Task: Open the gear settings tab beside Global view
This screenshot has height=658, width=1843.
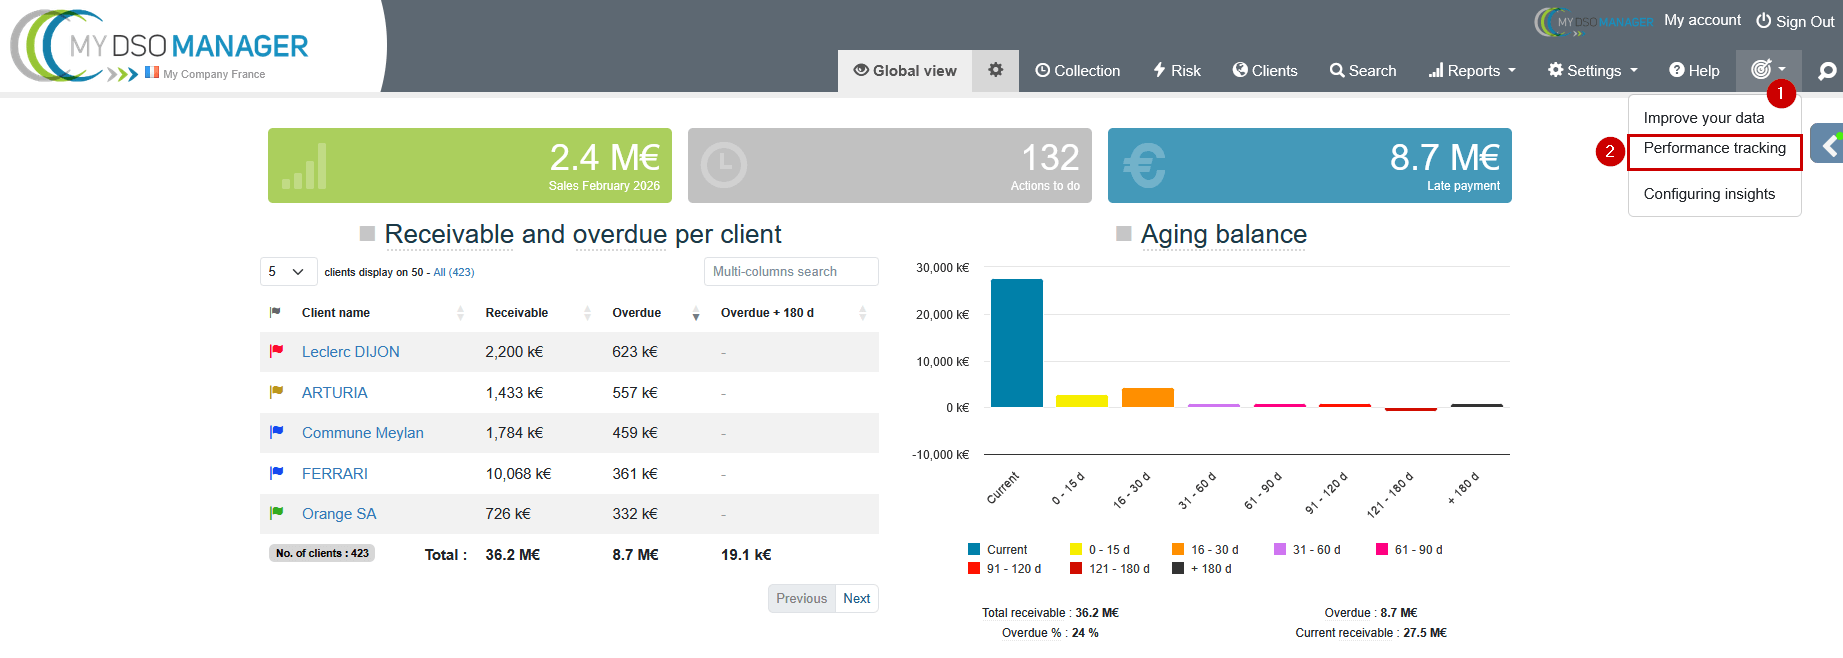Action: tap(995, 70)
